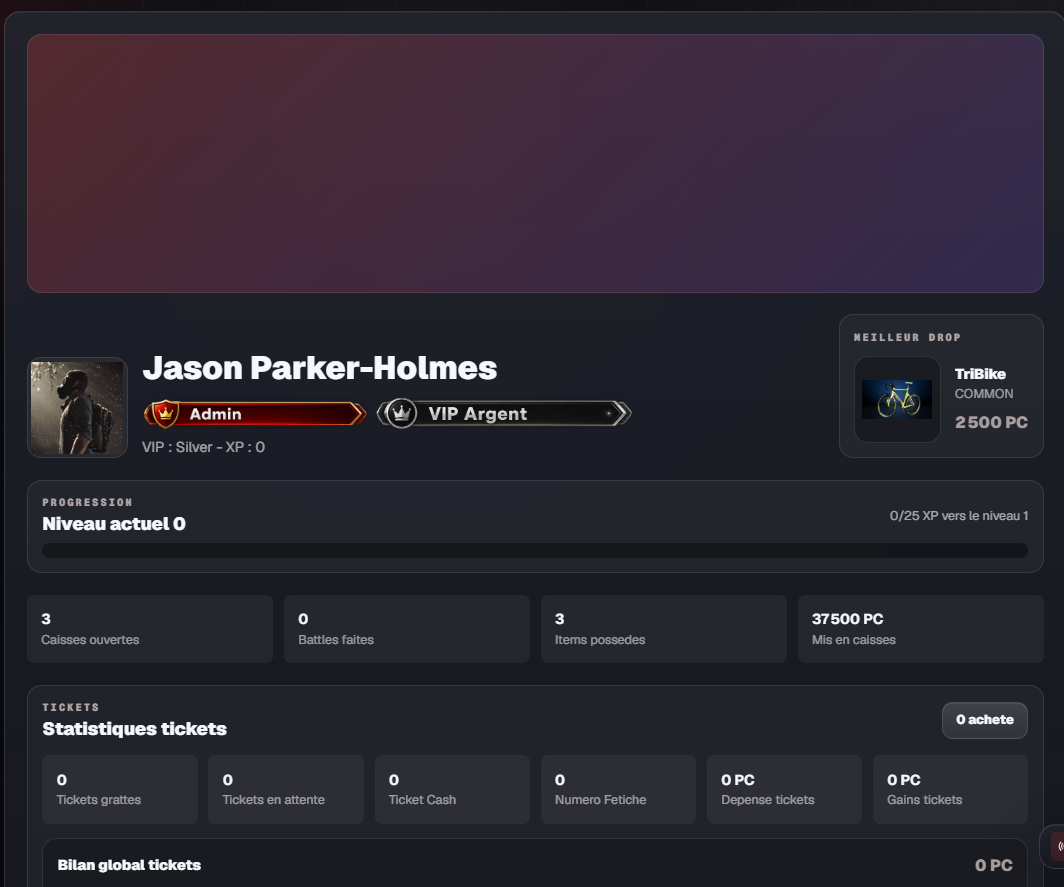Click the Admin badge crown shield icon
The width and height of the screenshot is (1064, 887).
165,413
